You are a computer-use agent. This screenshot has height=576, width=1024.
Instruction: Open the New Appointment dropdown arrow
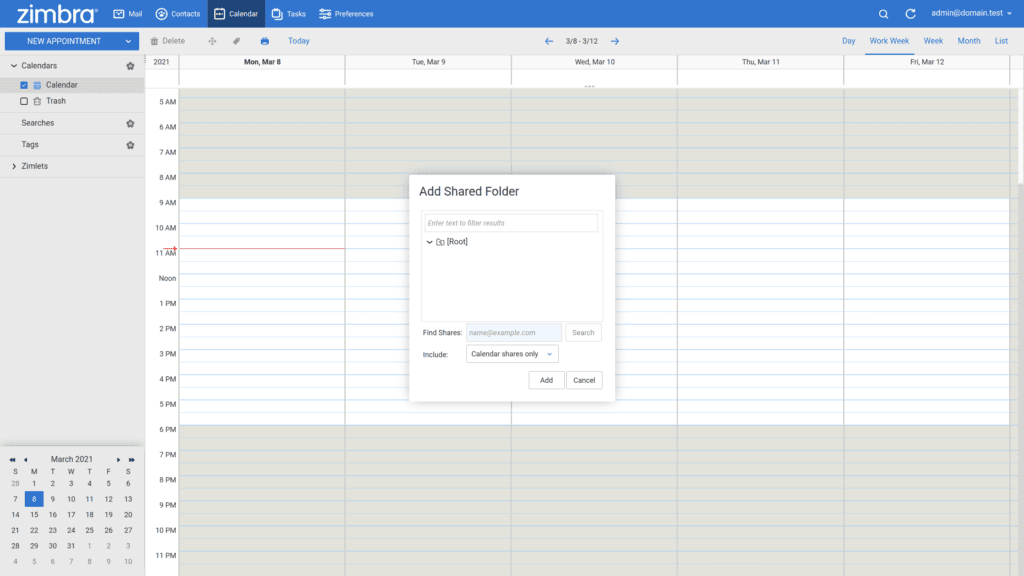[129, 41]
